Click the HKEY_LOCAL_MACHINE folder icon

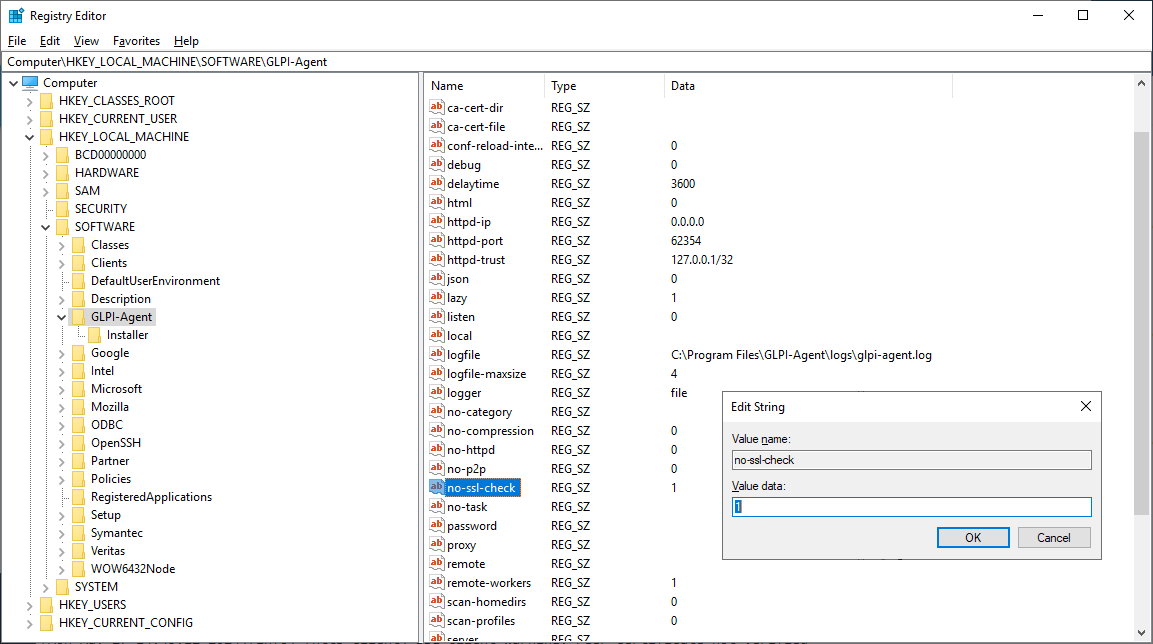click(x=46, y=137)
